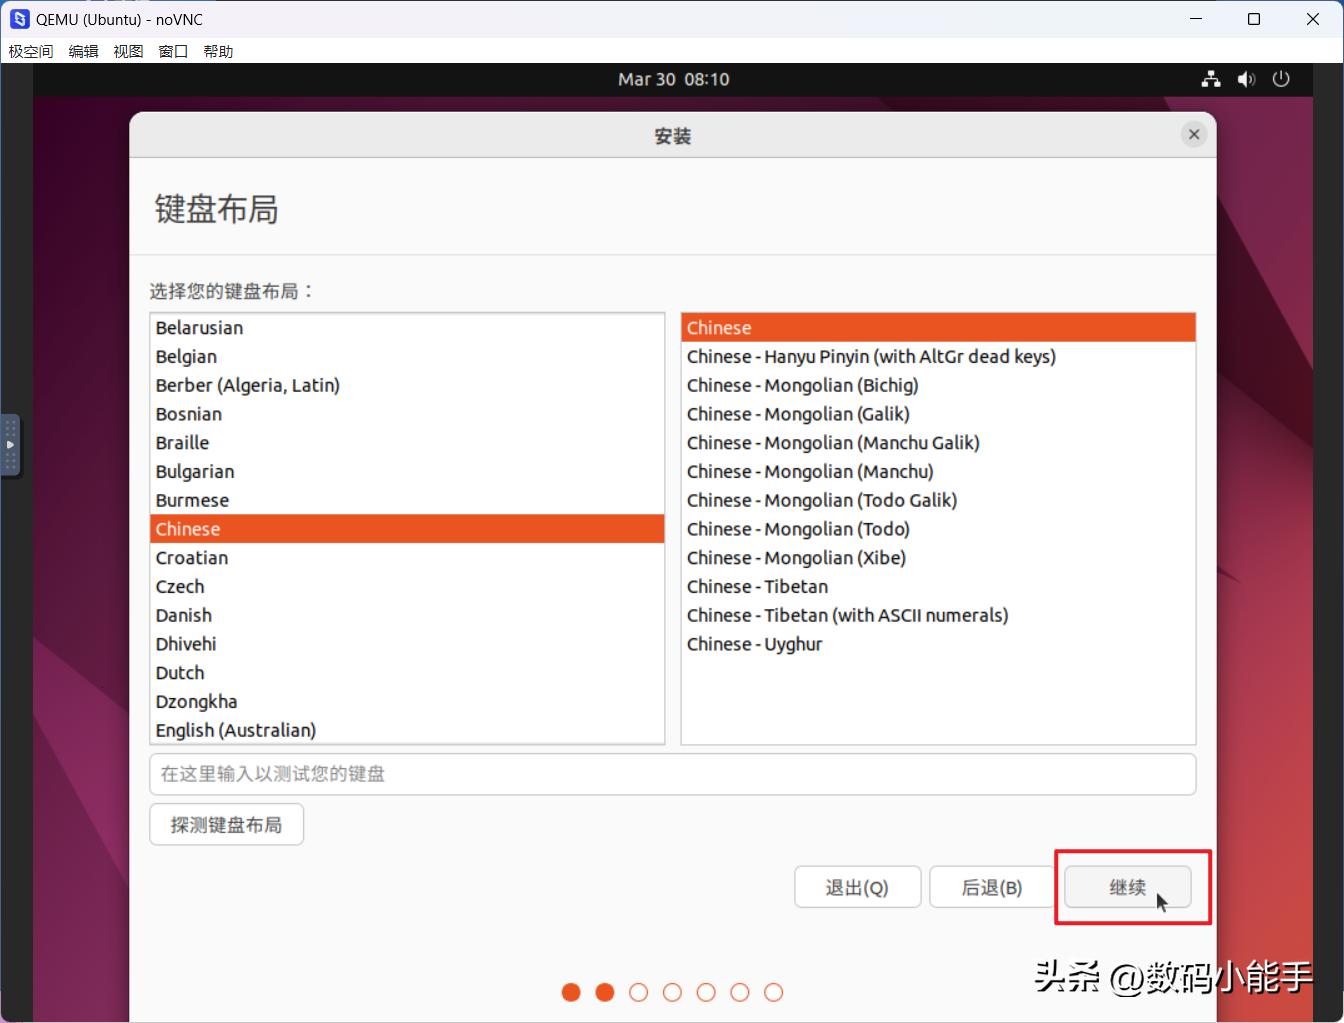1344x1023 pixels.
Task: Open the 帮助 menu
Action: [219, 51]
